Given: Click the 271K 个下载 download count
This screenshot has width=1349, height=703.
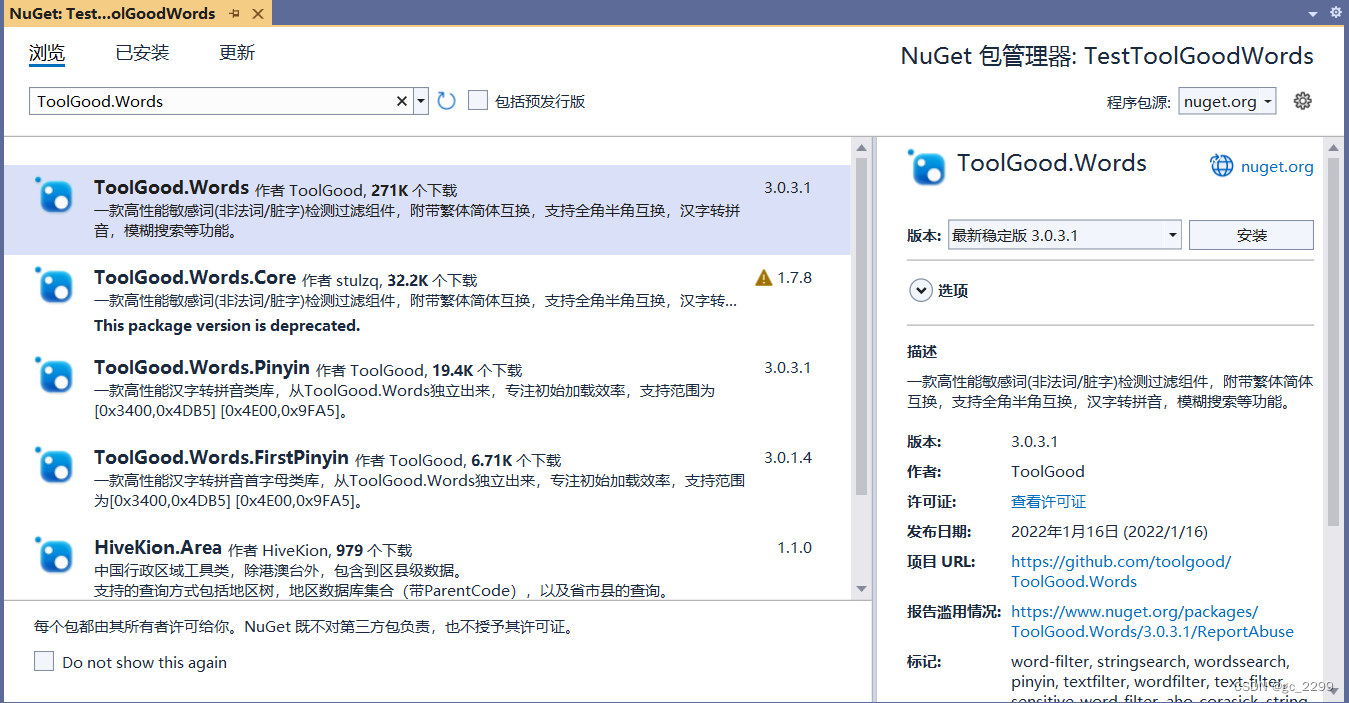Looking at the screenshot, I should tap(414, 190).
